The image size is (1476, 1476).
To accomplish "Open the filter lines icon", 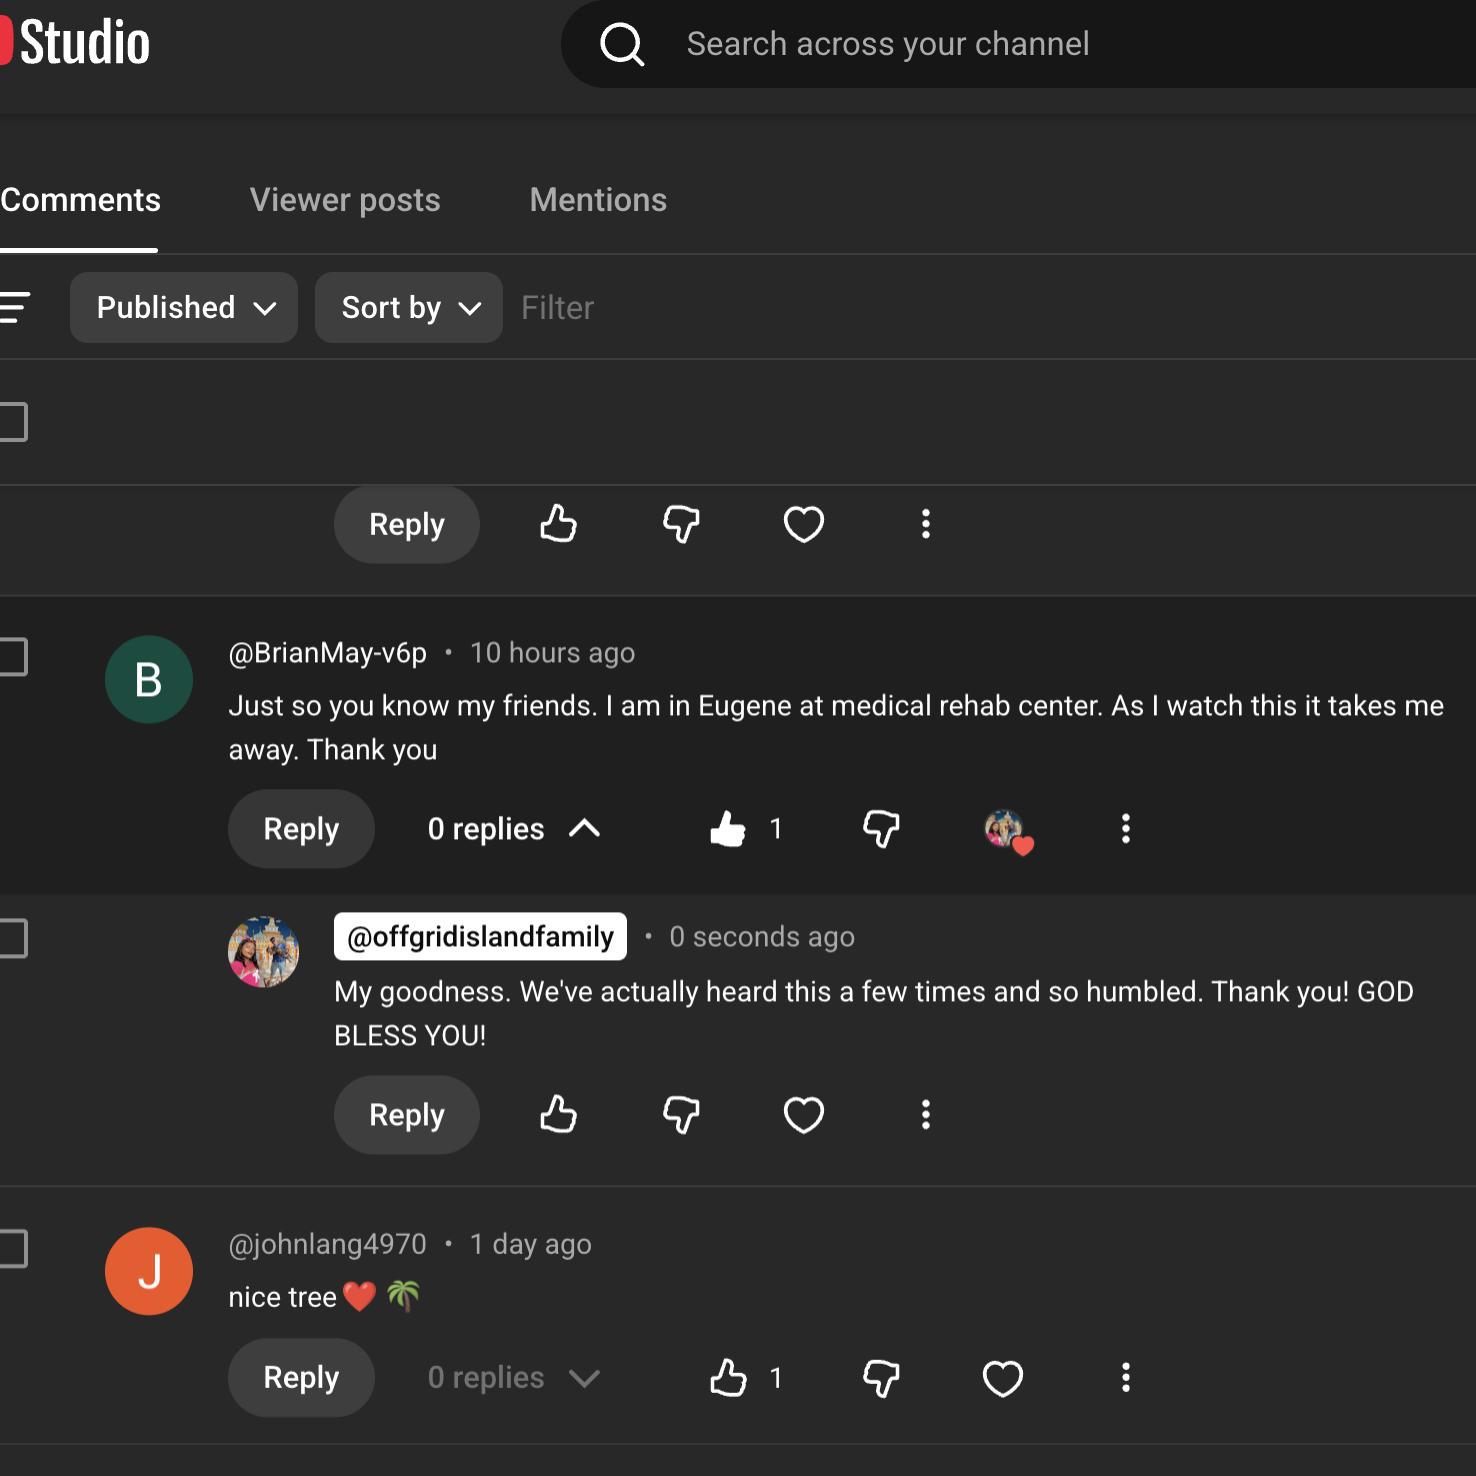I will [x=14, y=307].
